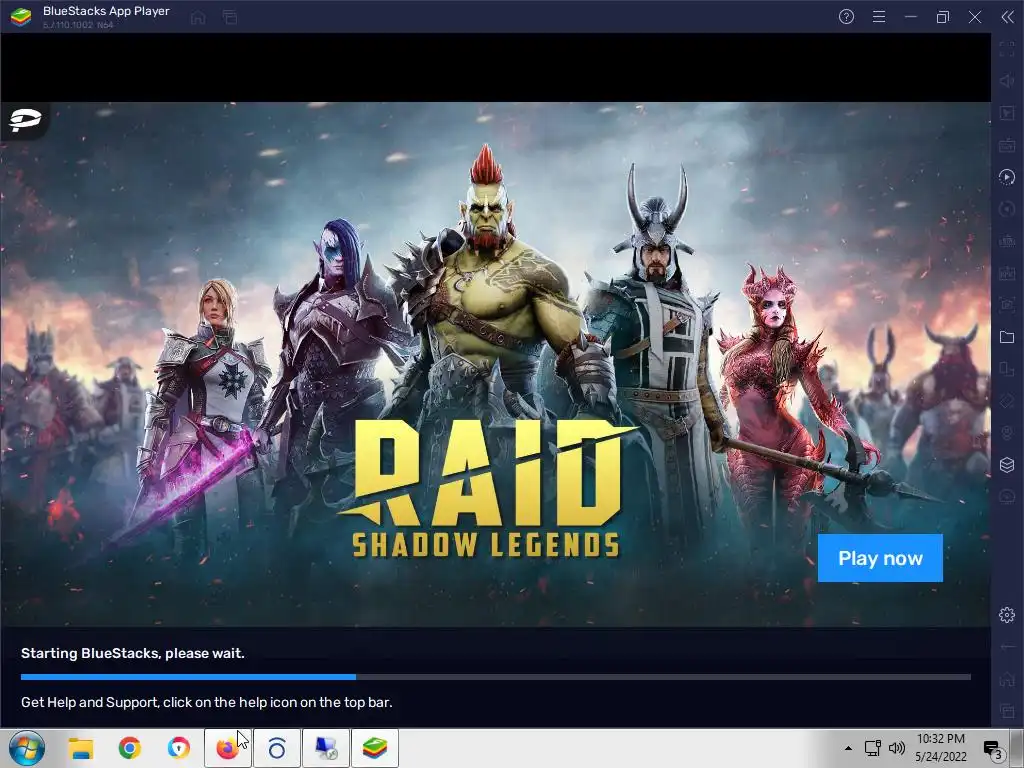Viewport: 1024px width, 768px height.
Task: Click the dimmed game controls keyboard icon
Action: click(x=1007, y=145)
